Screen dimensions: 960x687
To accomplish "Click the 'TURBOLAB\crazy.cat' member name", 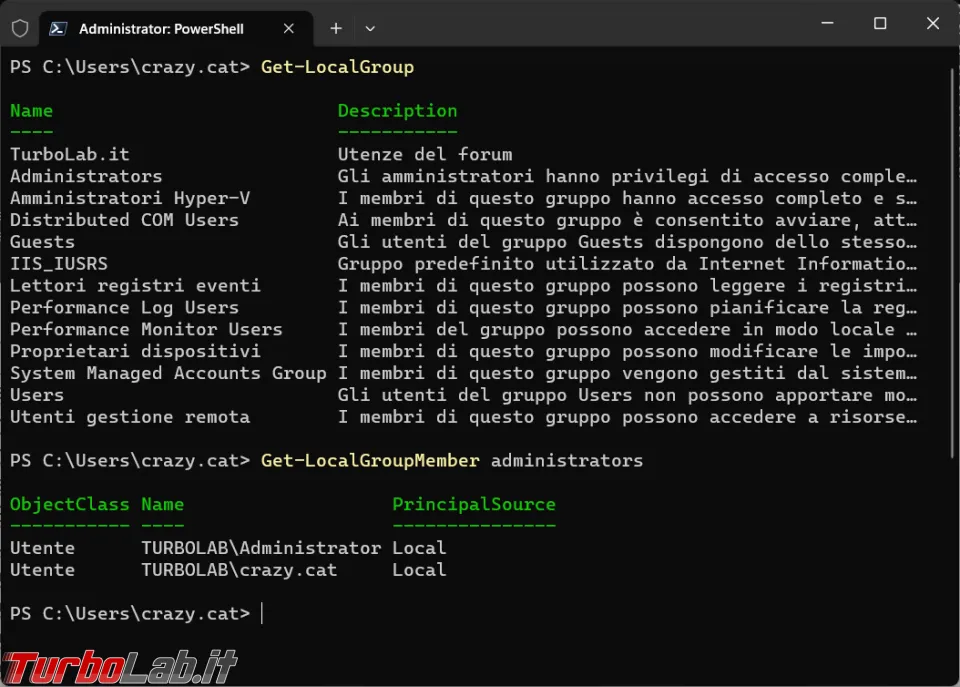I will coord(239,570).
